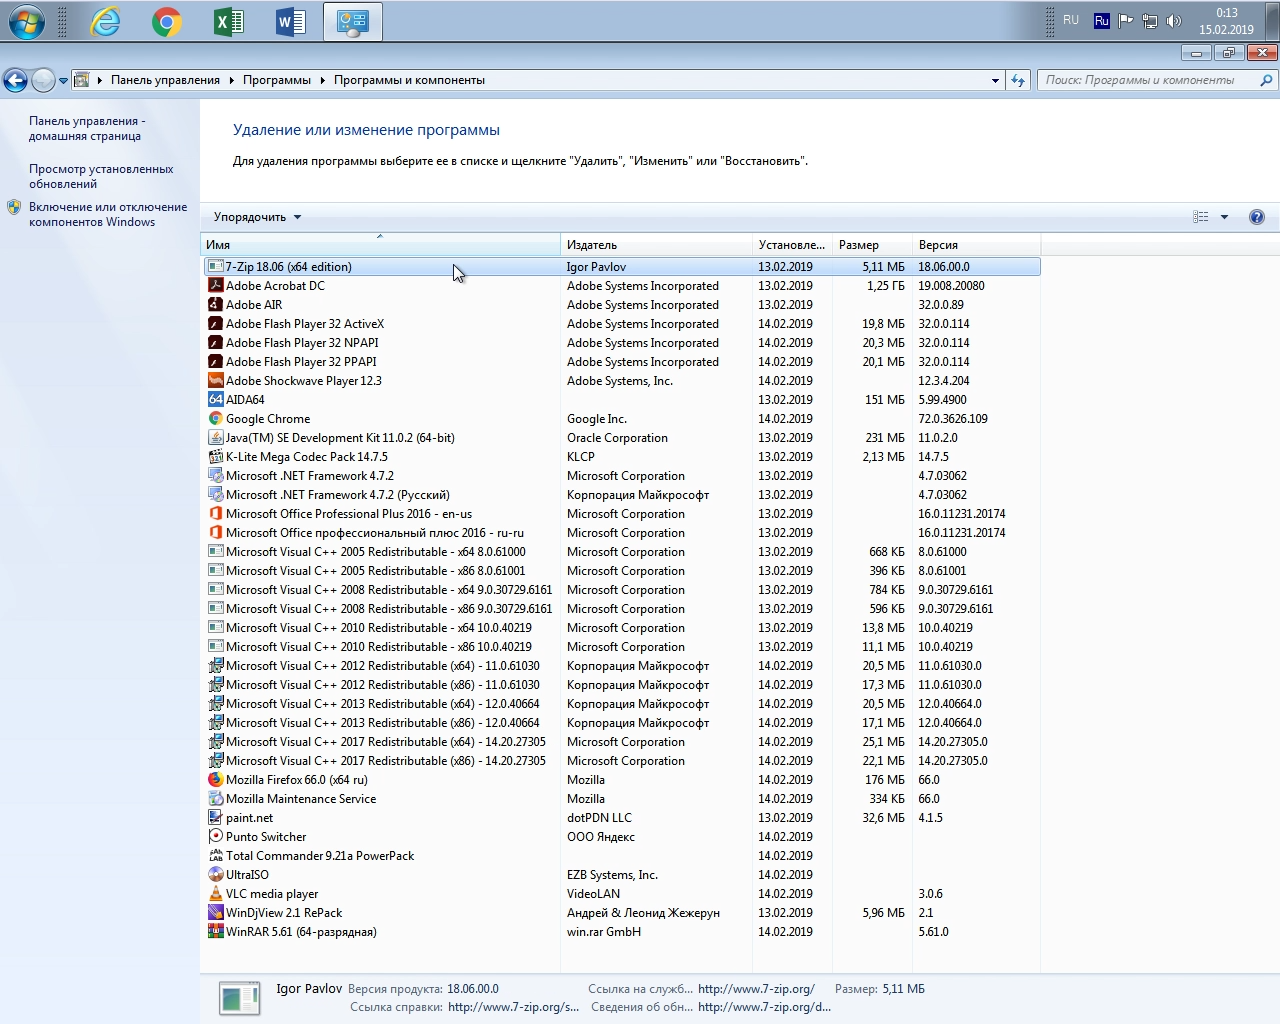Viewport: 1280px width, 1024px height.
Task: Select Microsoft Visual C++ 2010 x64 10.0.40219
Action: [620, 628]
